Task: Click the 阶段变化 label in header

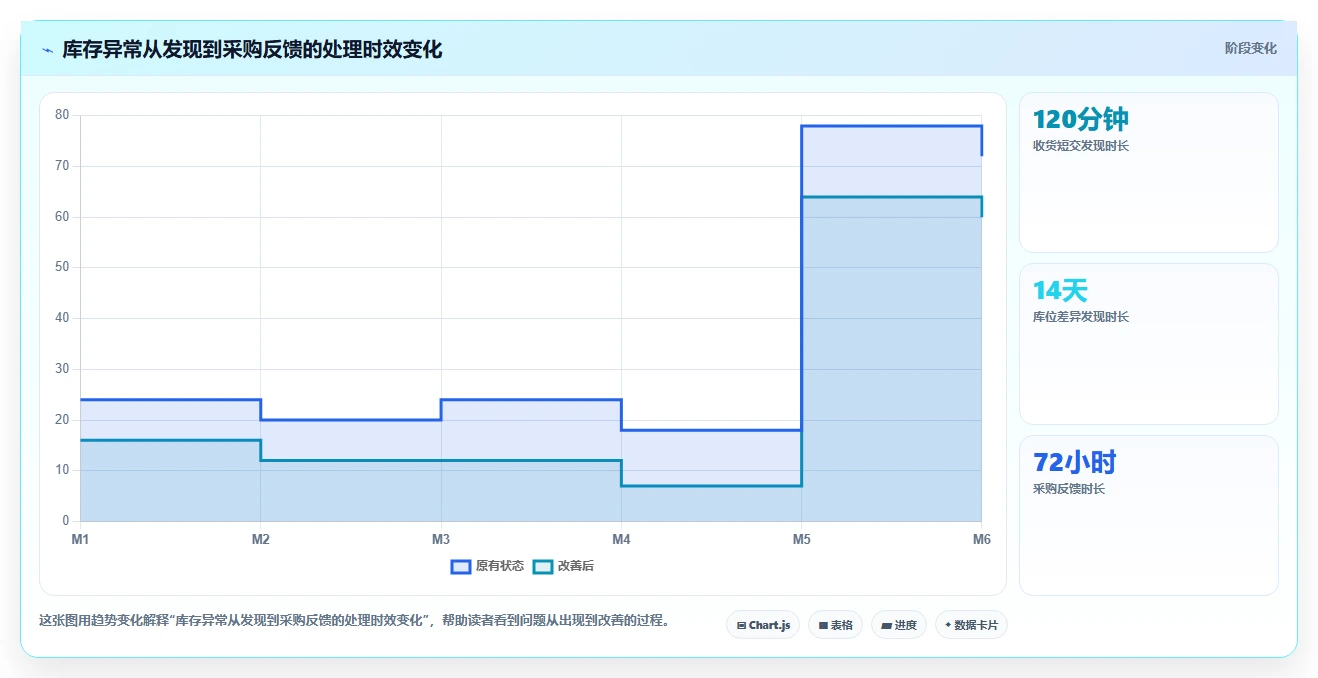Action: tap(1250, 48)
